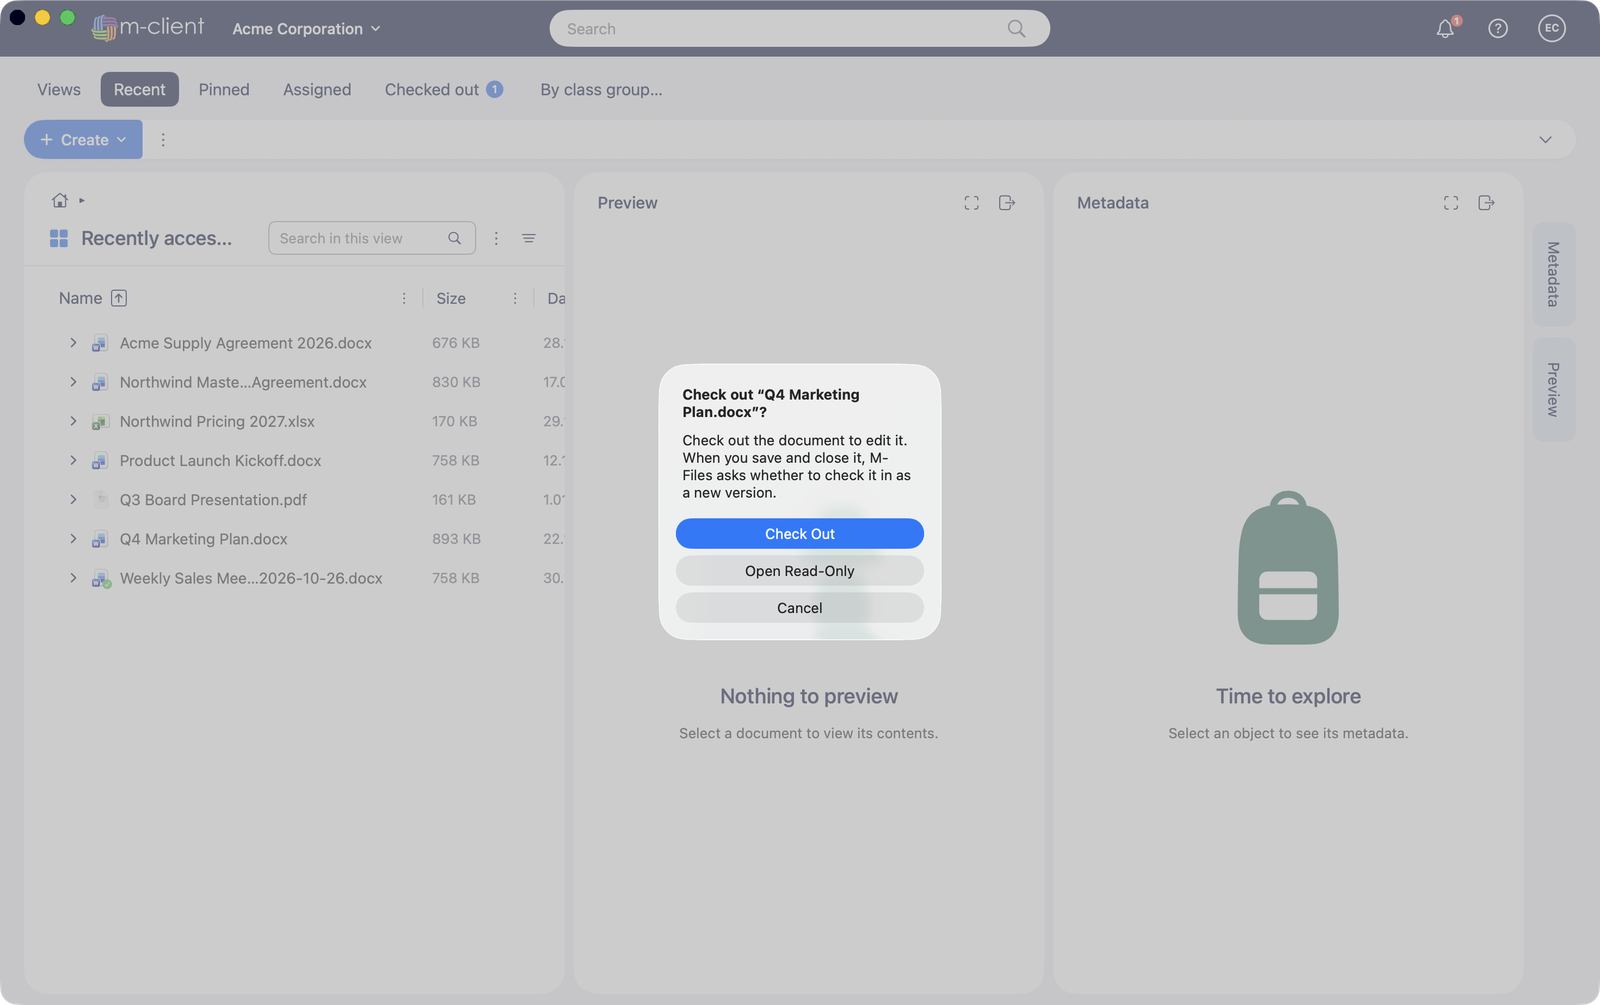Expand Northwind Pricing 2027.xlsx row

coord(73,421)
